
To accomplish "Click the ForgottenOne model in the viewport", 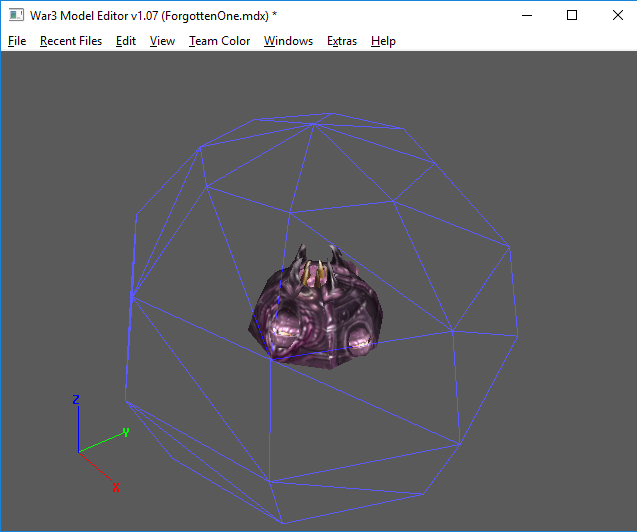I will coord(316,307).
